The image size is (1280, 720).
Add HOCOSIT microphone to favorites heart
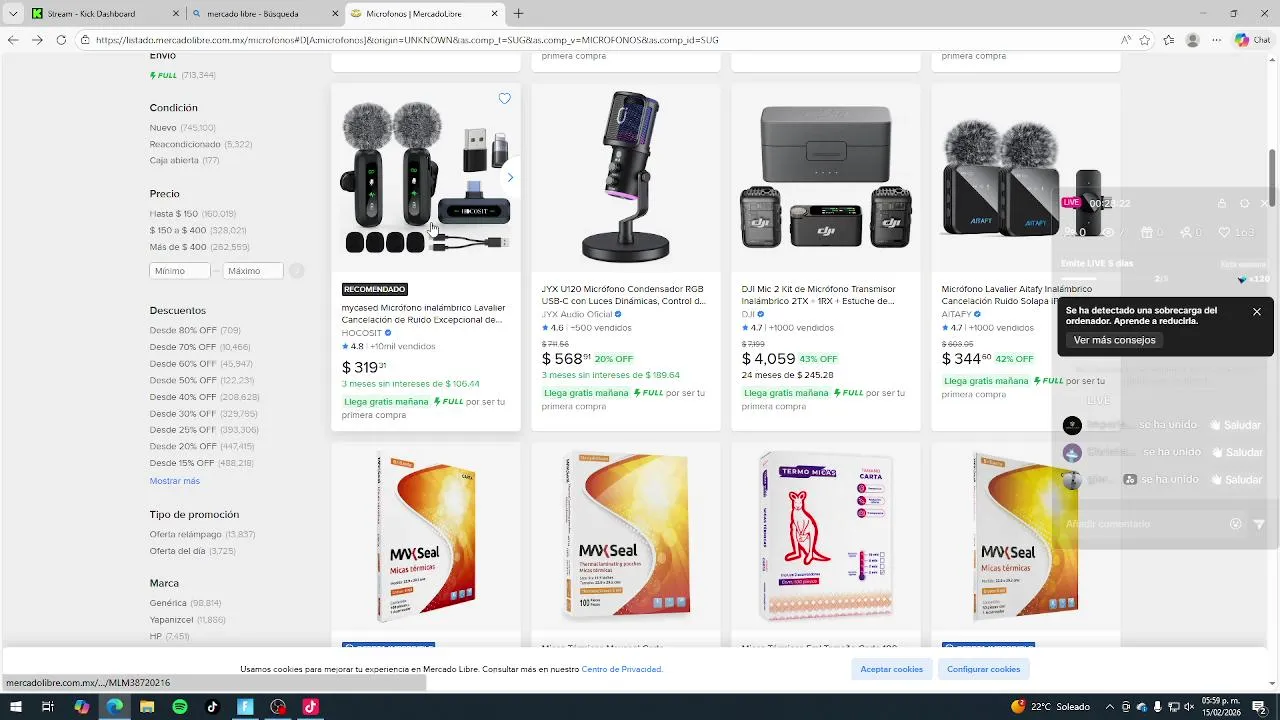[504, 98]
